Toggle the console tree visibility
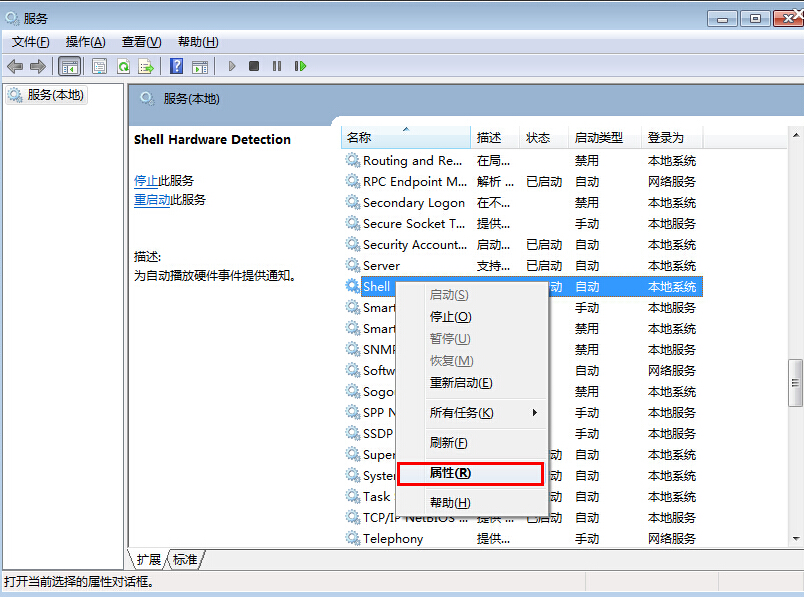 [70, 65]
